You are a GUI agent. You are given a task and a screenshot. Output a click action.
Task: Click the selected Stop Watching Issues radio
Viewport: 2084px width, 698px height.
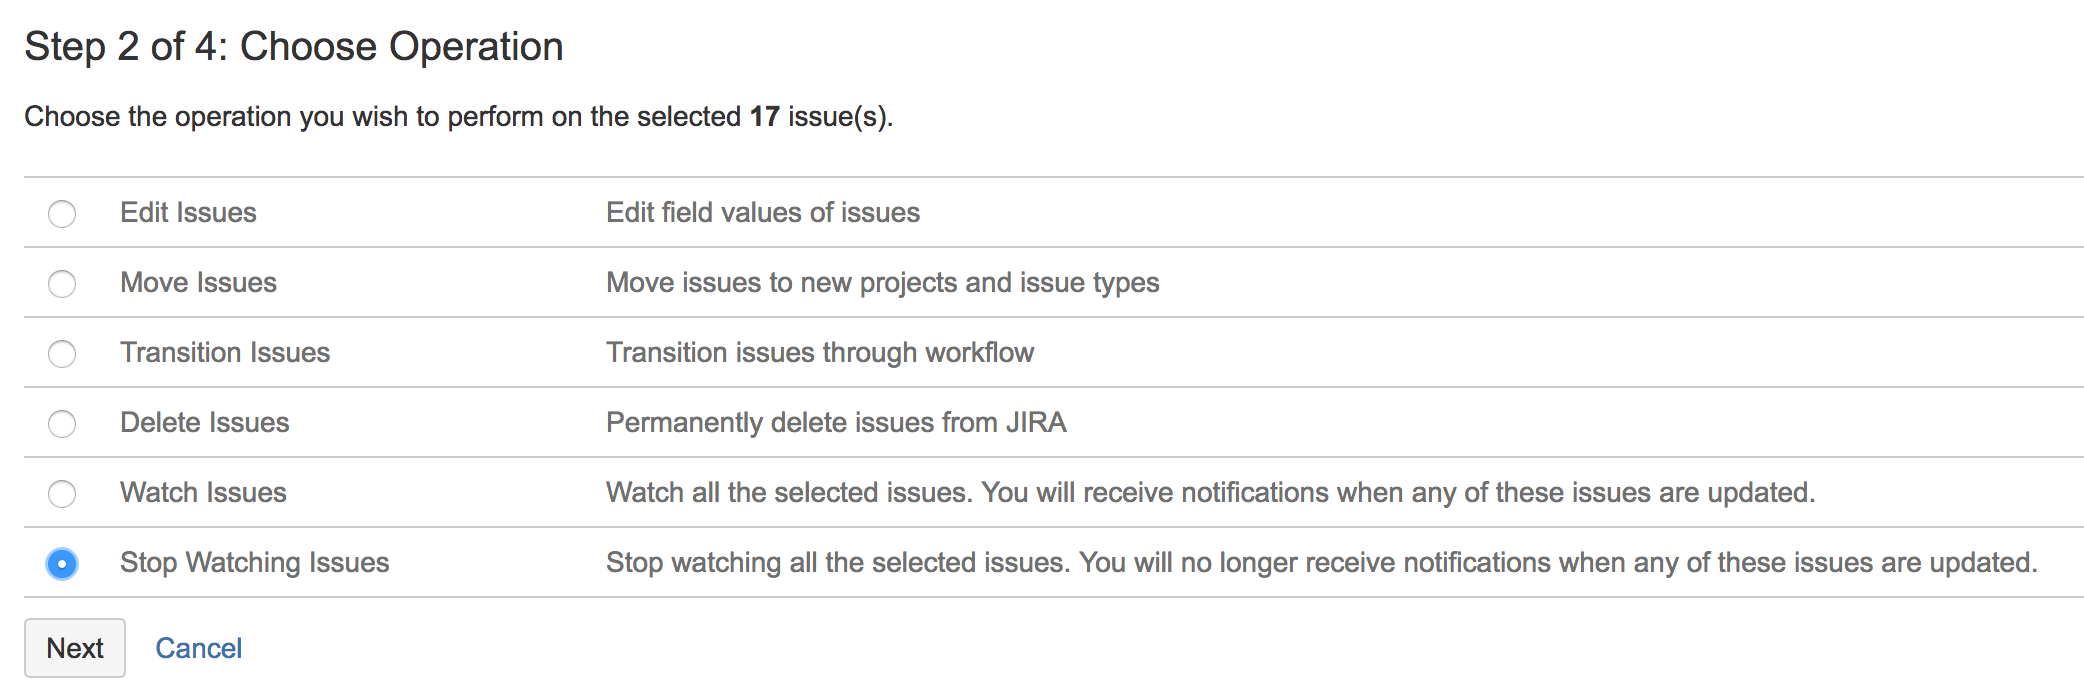62,564
